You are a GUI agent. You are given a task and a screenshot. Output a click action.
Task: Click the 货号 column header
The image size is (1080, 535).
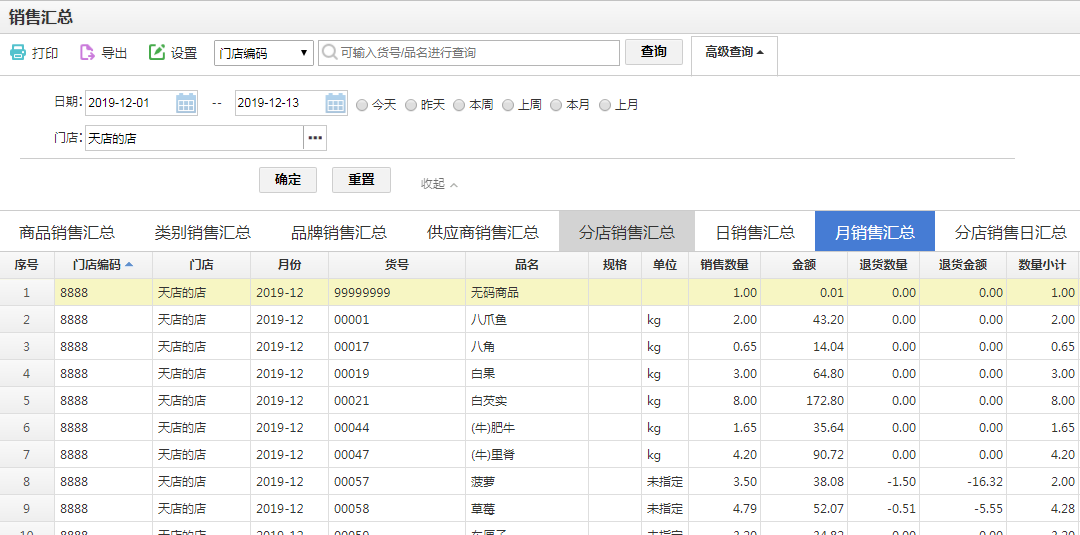click(x=397, y=265)
